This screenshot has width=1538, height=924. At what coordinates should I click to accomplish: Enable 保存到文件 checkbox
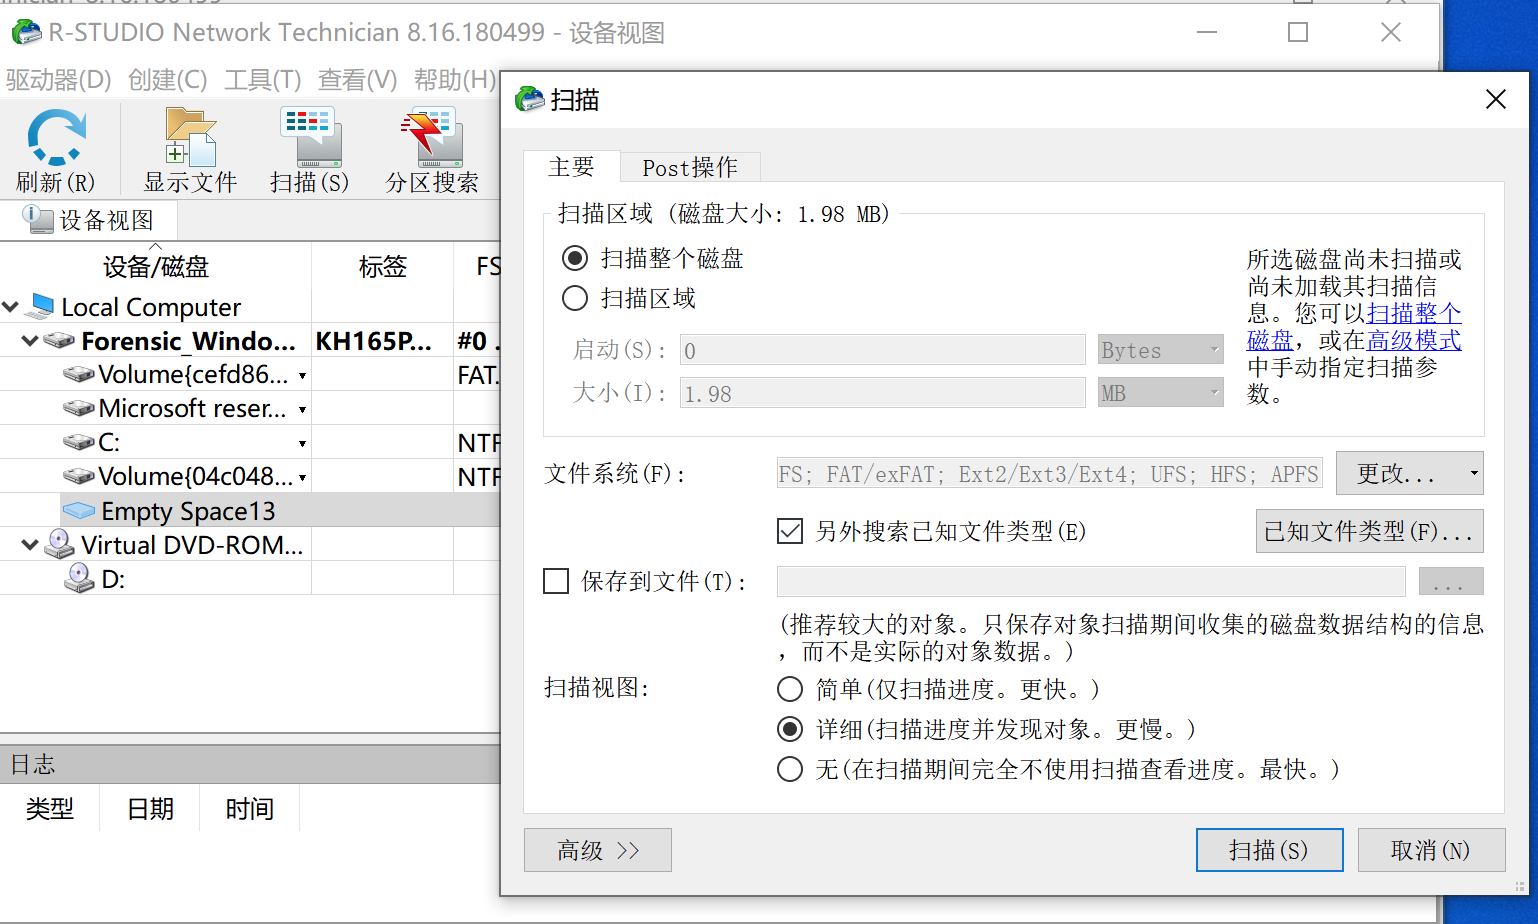click(x=556, y=581)
